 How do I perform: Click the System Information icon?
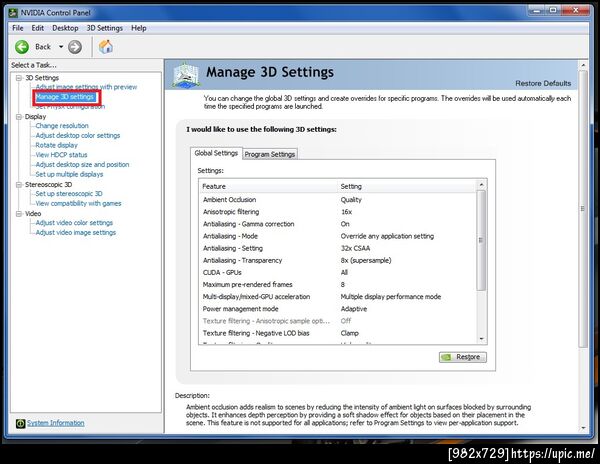(x=20, y=423)
